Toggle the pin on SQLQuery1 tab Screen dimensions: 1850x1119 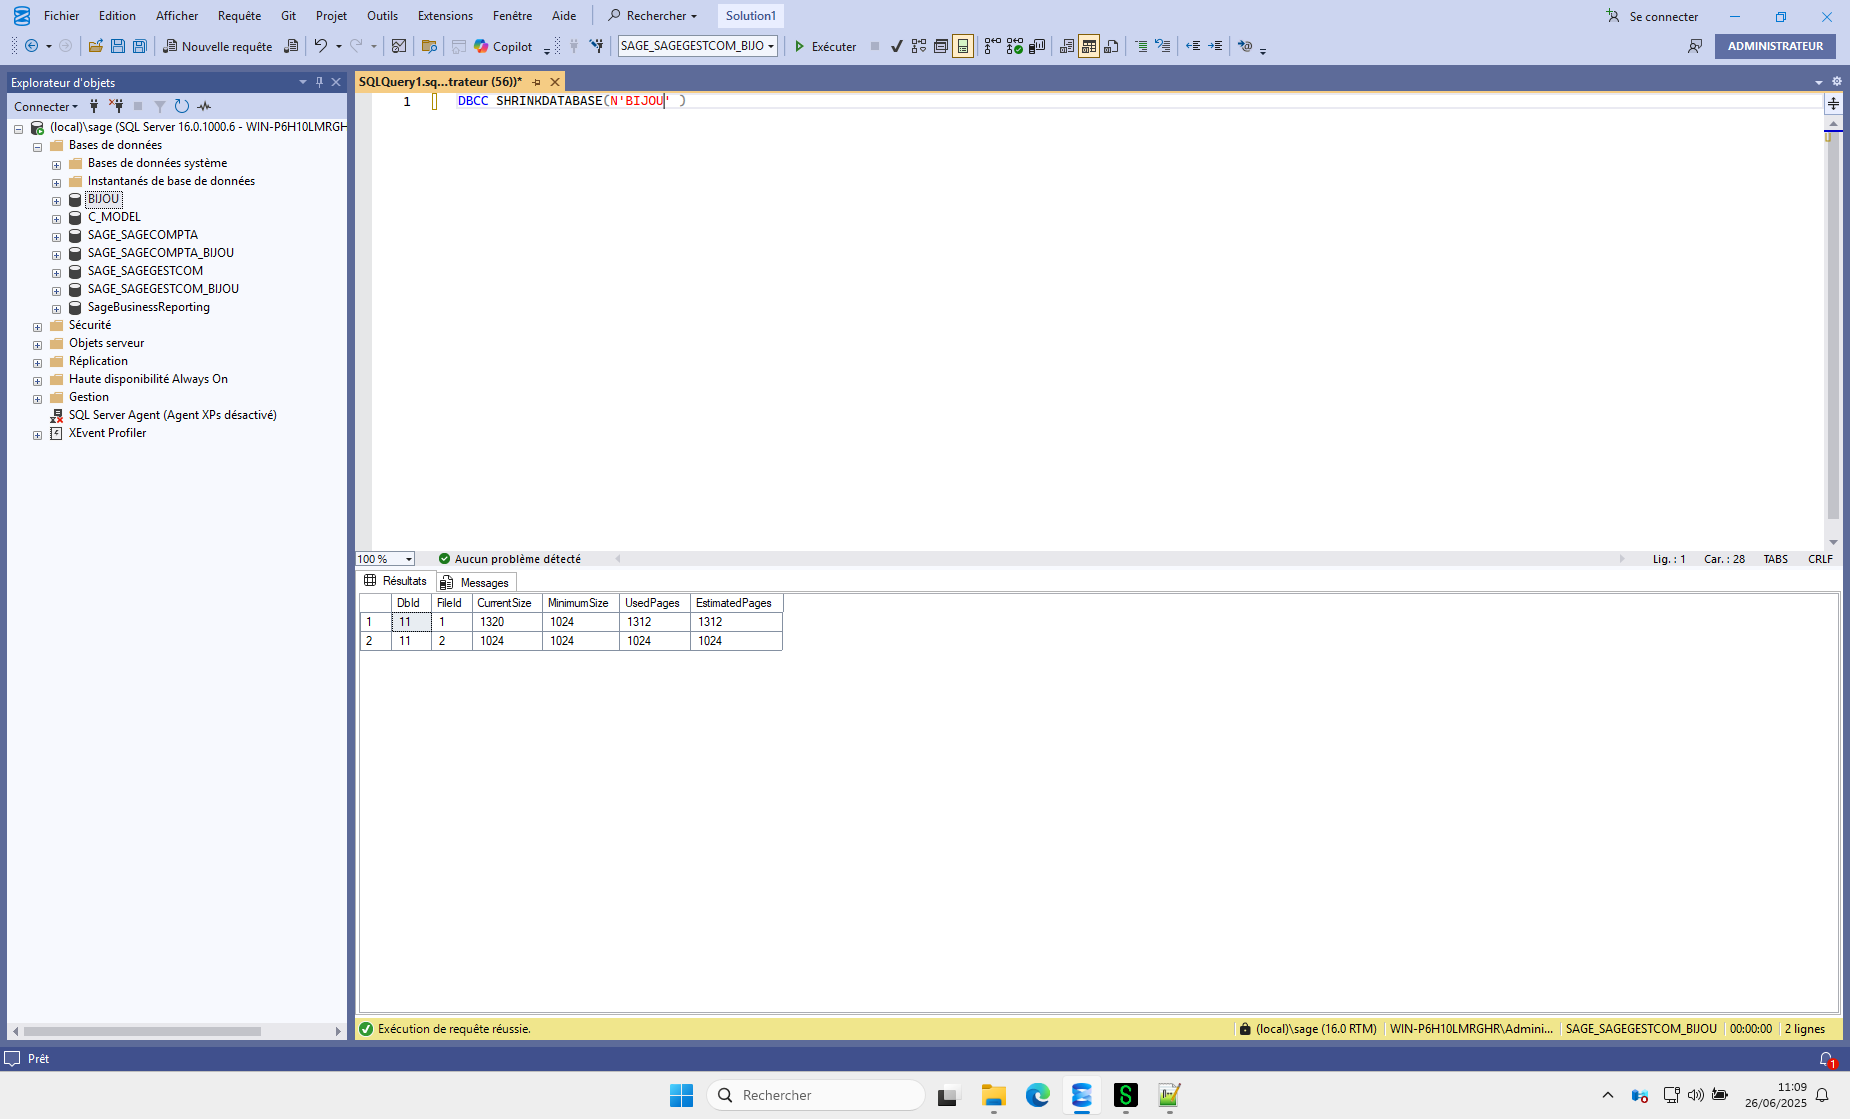[537, 82]
